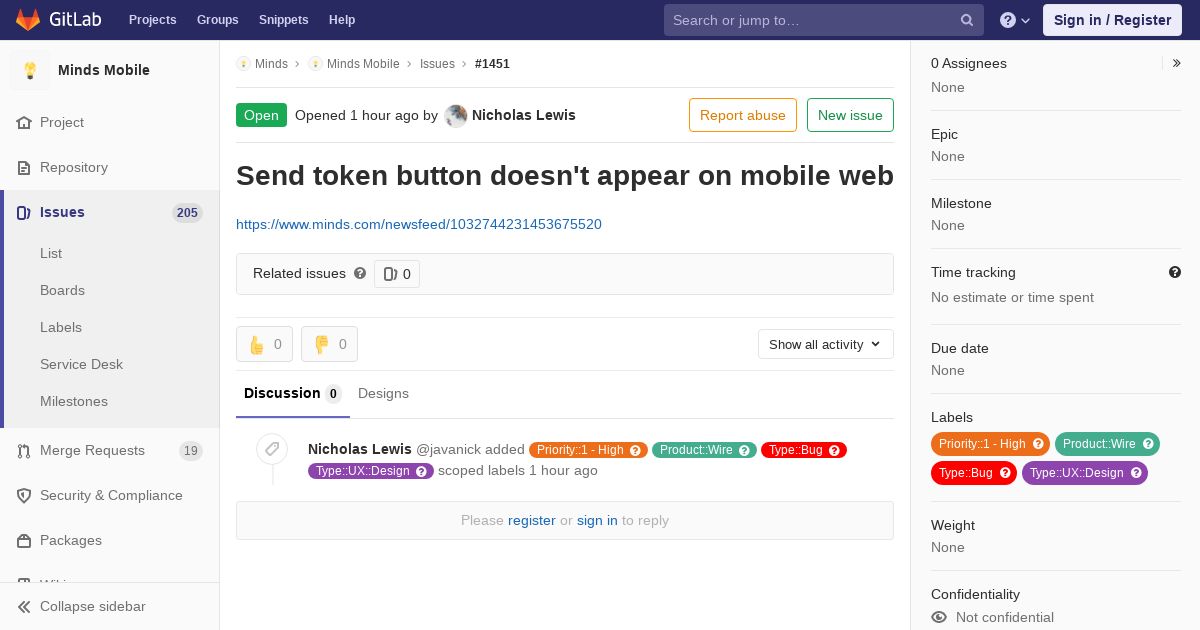The height and width of the screenshot is (630, 1200).
Task: Click orange Priority::1 - High label in right sidebar
Action: (x=990, y=444)
